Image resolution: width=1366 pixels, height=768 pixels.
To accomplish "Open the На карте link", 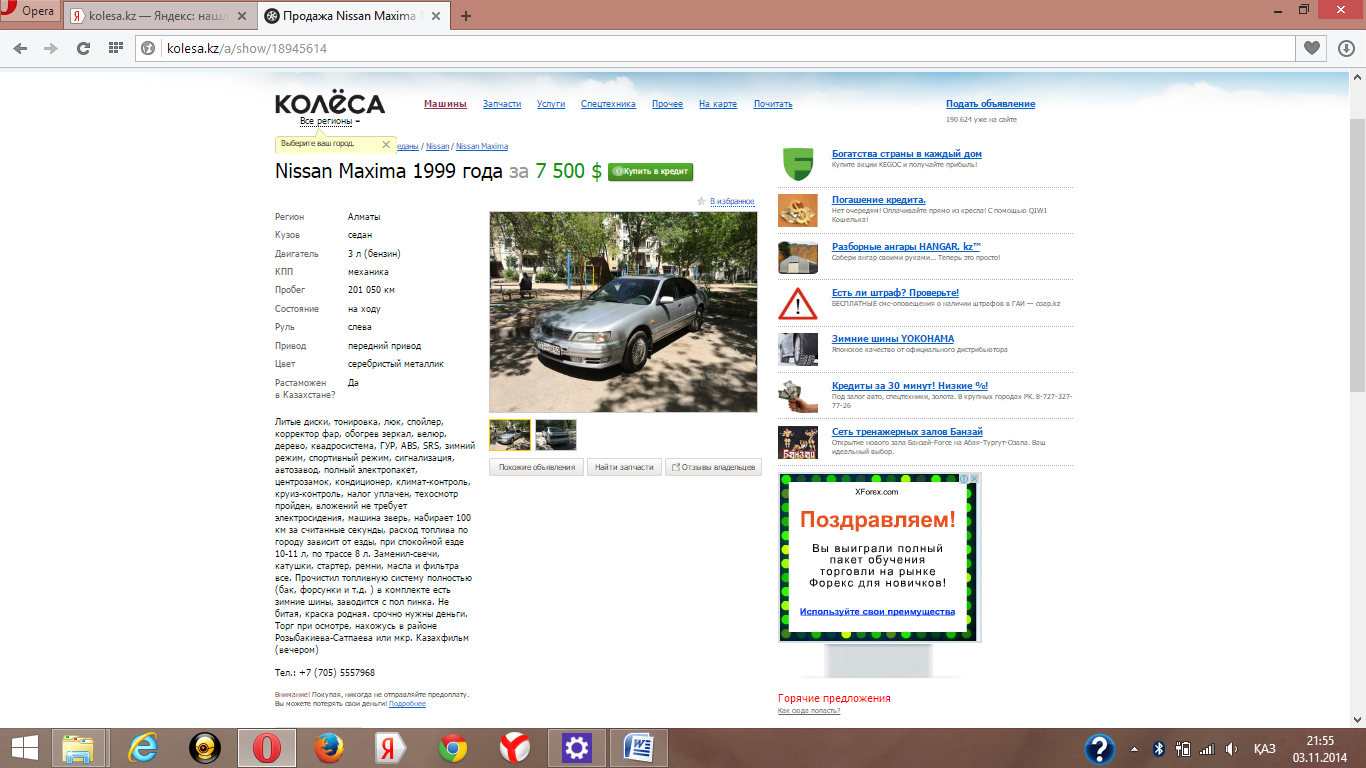I will 718,104.
